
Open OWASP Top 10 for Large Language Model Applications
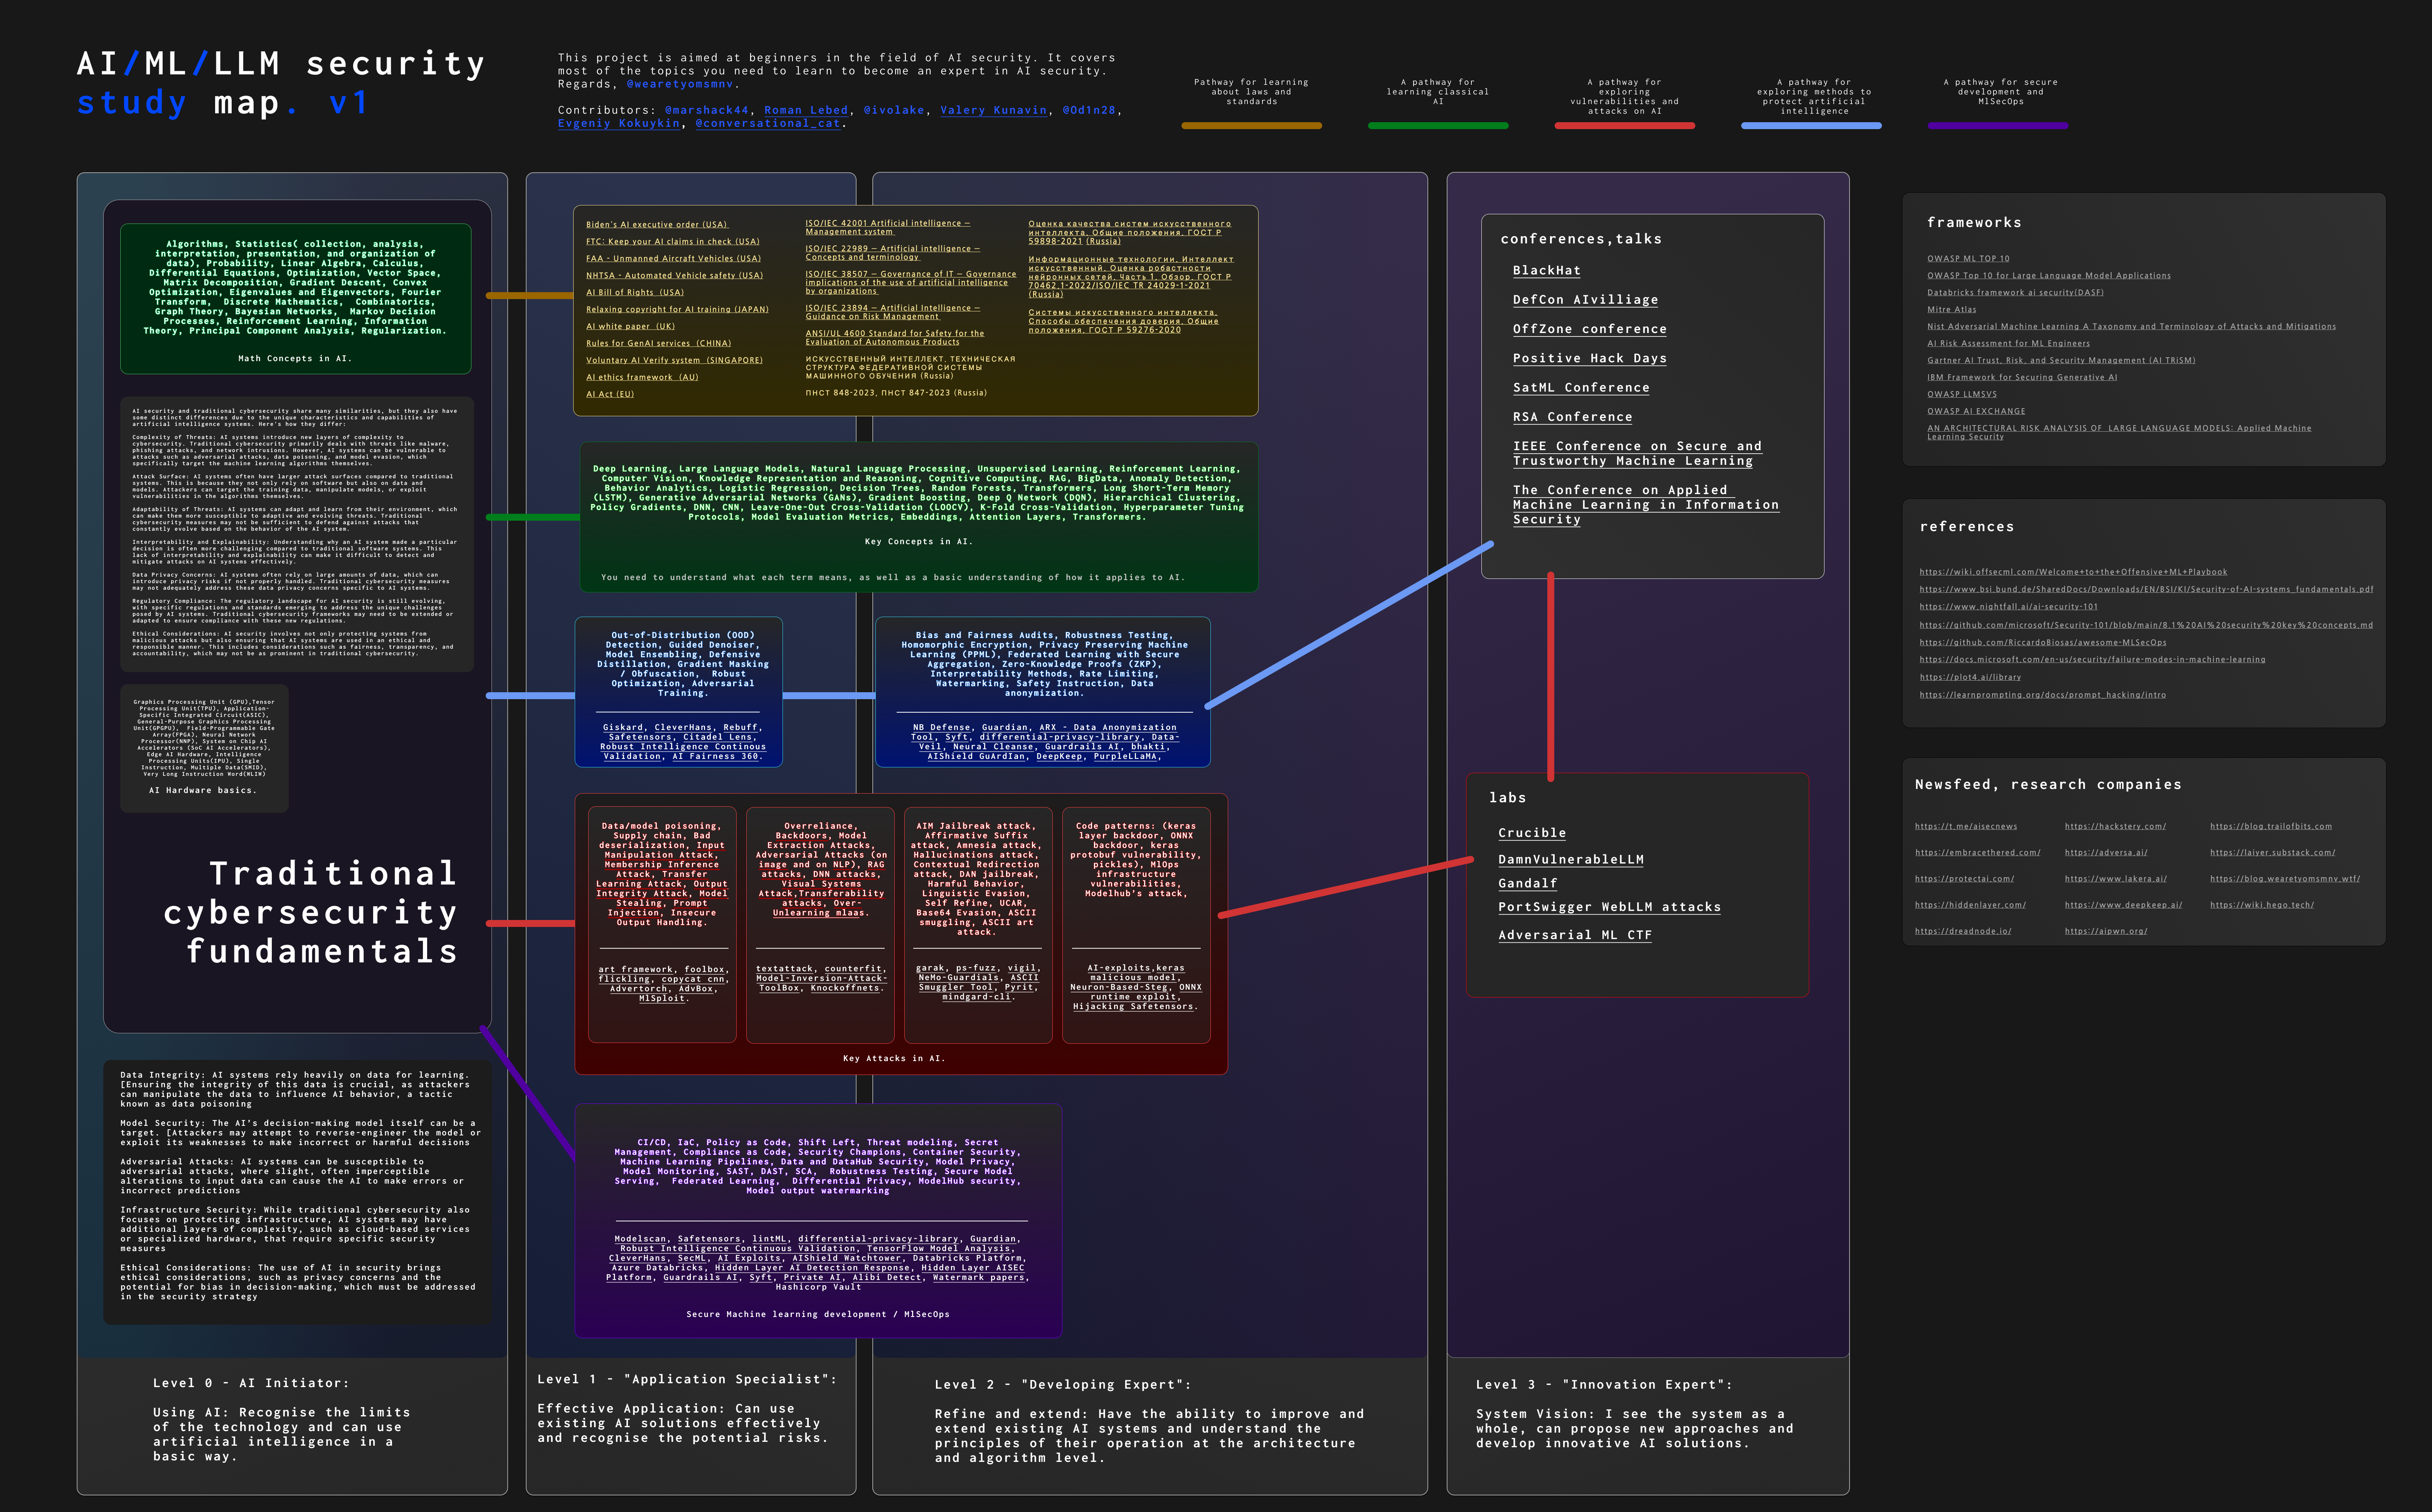coord(2049,275)
